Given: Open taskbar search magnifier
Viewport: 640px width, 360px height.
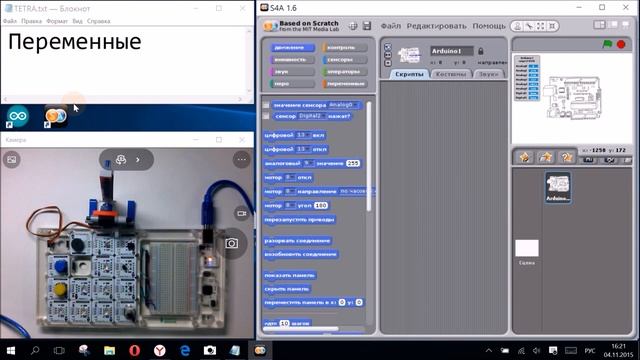Looking at the screenshot, I should click(35, 351).
